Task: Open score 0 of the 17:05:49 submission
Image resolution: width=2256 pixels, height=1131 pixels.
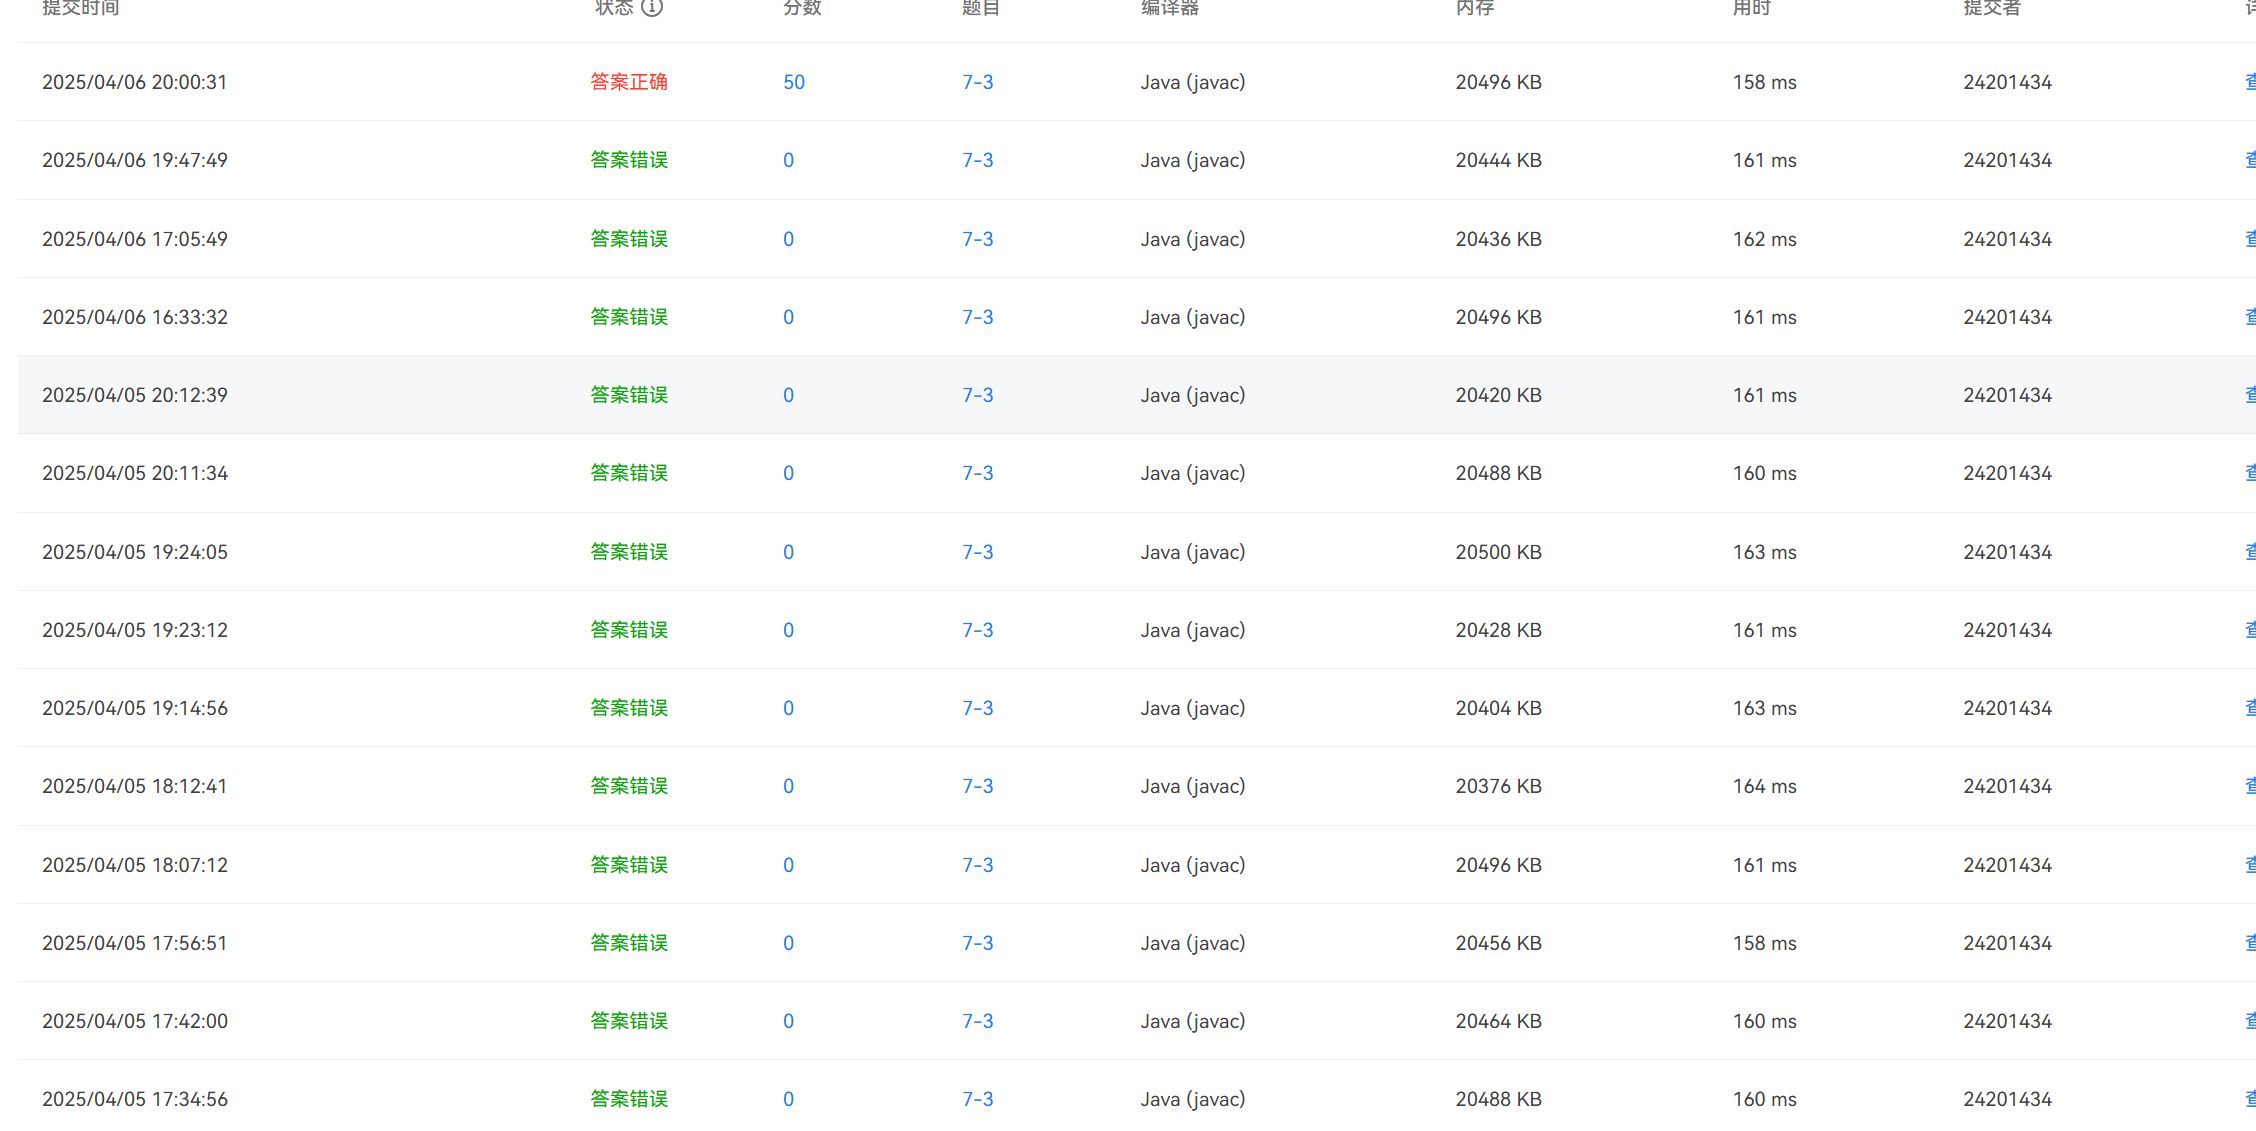Action: coord(788,239)
